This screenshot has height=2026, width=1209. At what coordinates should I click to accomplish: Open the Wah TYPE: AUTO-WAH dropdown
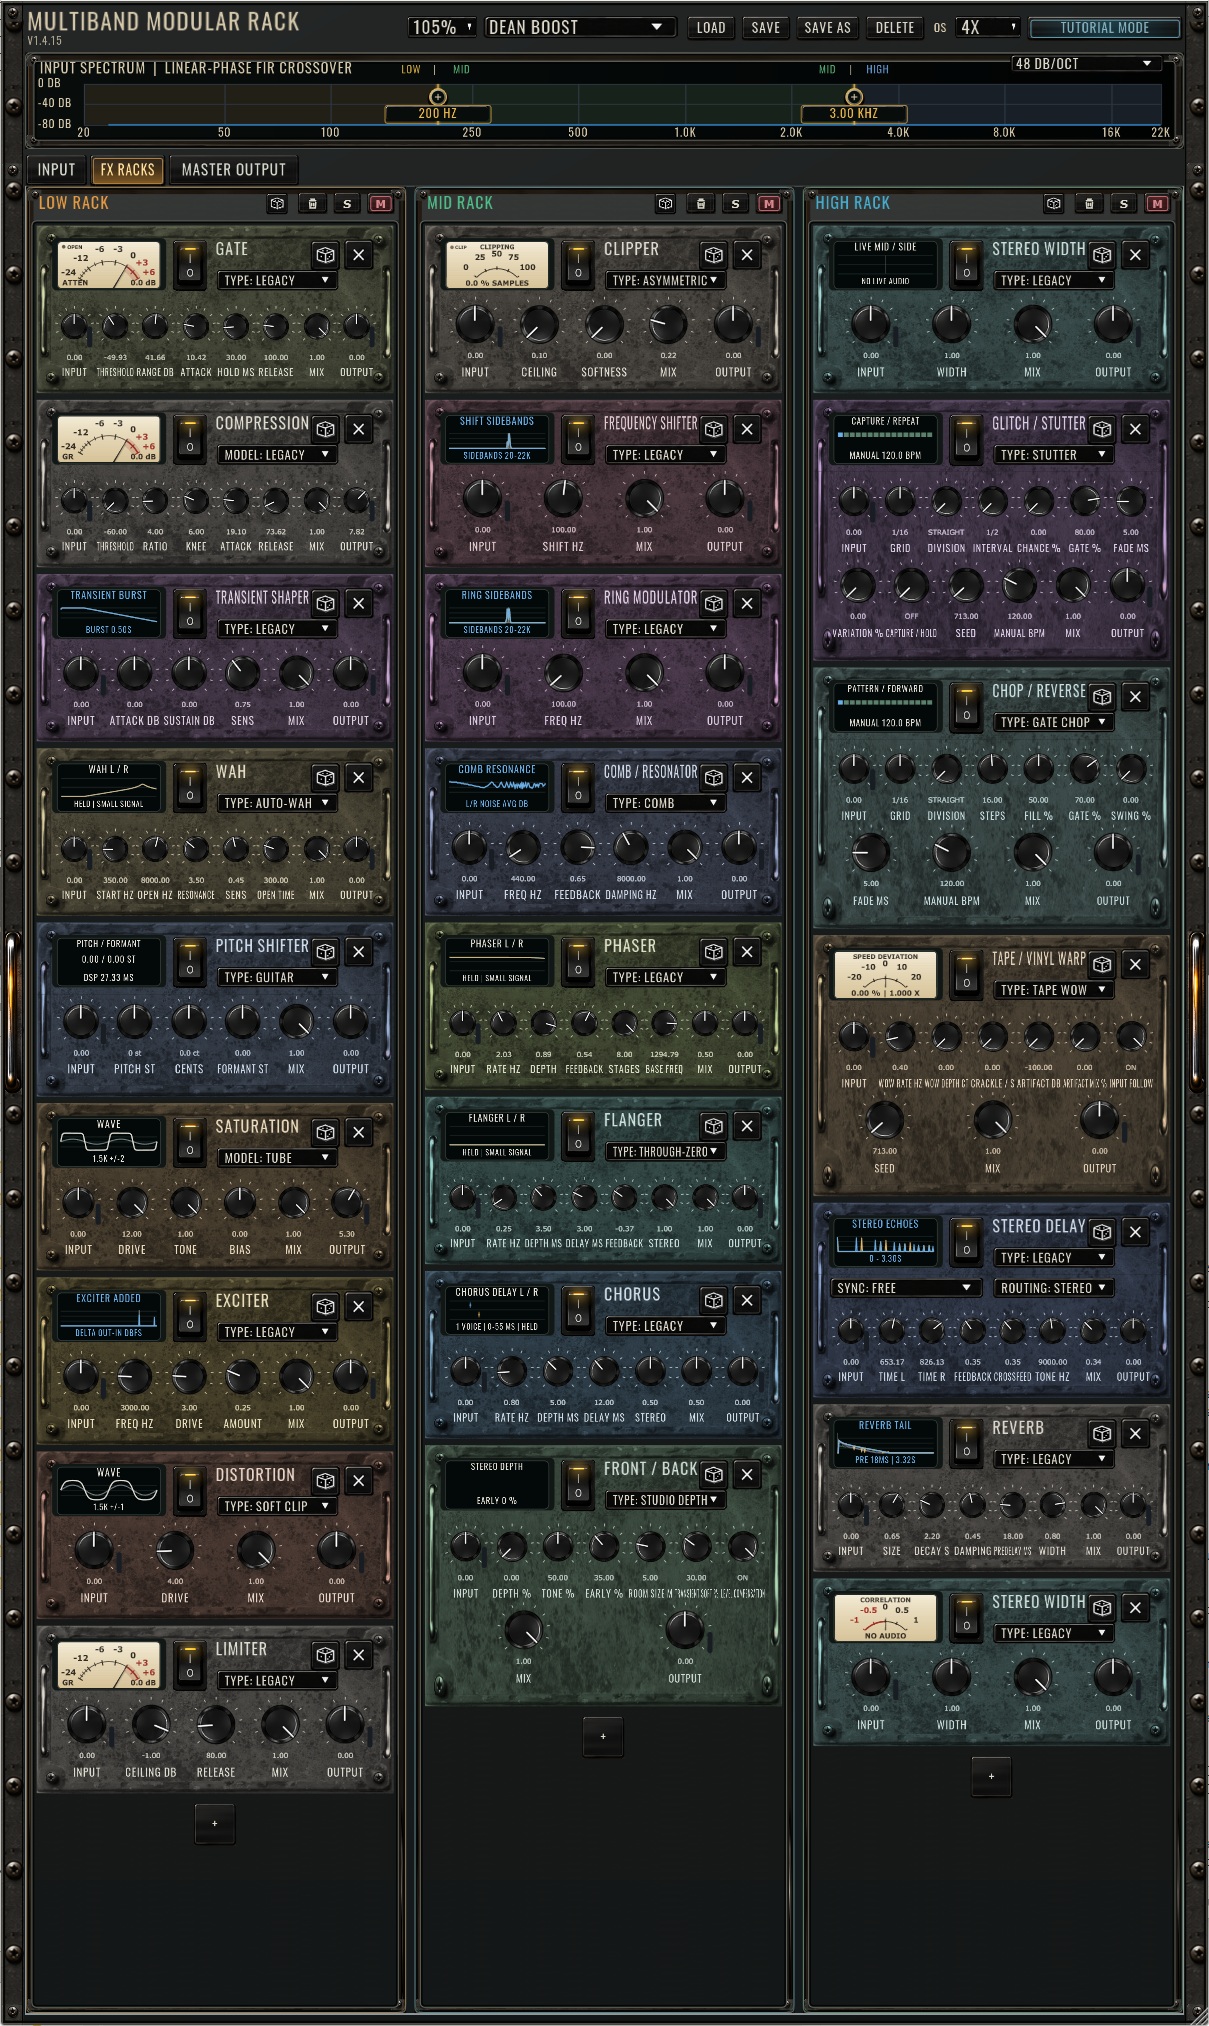(x=276, y=803)
